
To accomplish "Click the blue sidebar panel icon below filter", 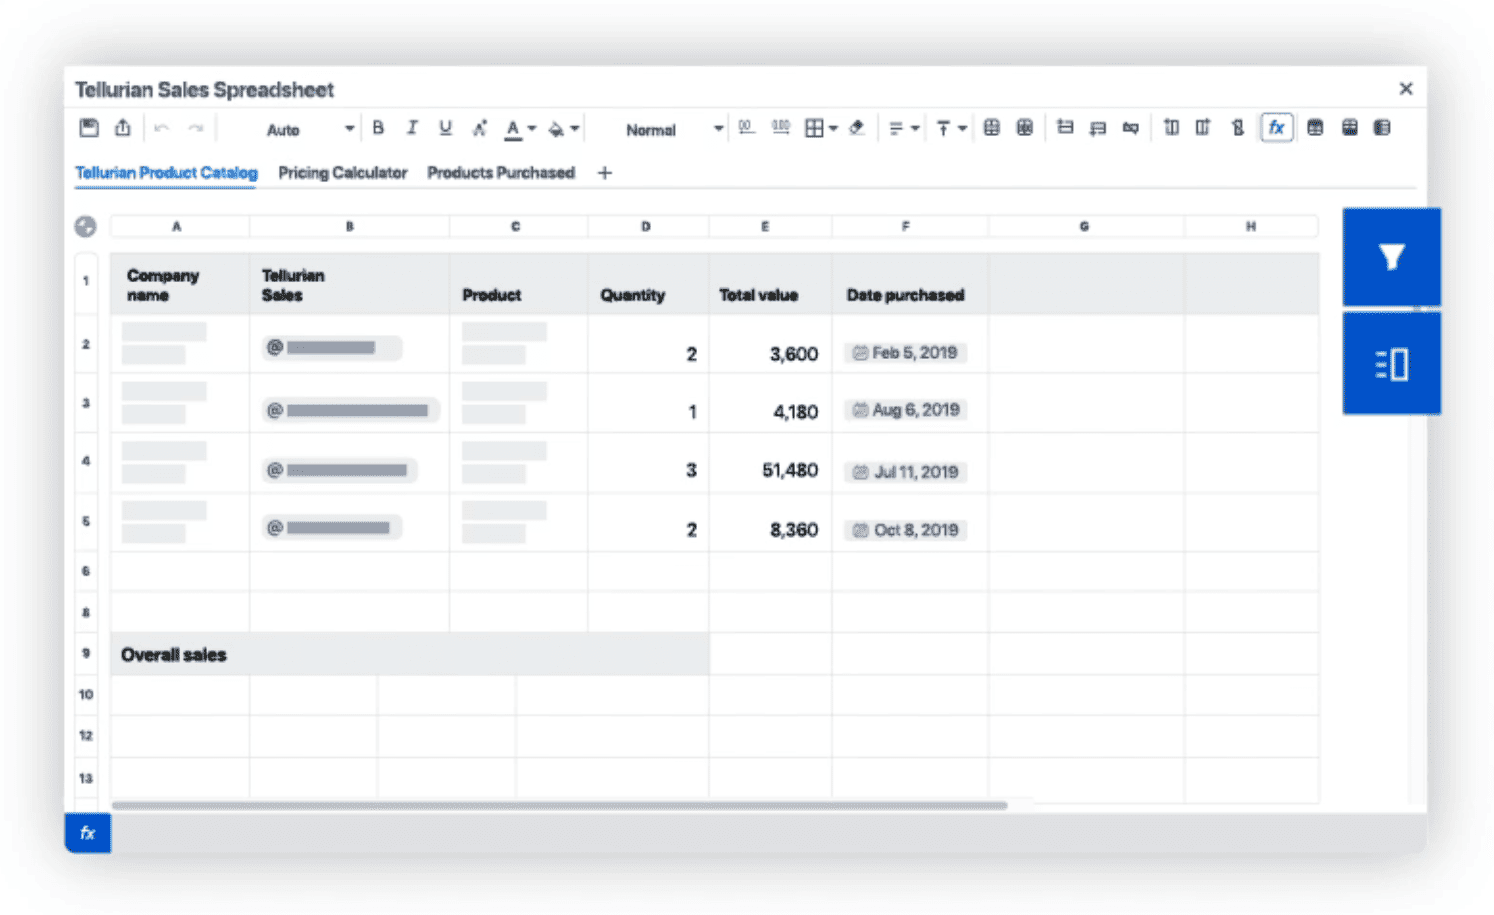I will [1390, 364].
